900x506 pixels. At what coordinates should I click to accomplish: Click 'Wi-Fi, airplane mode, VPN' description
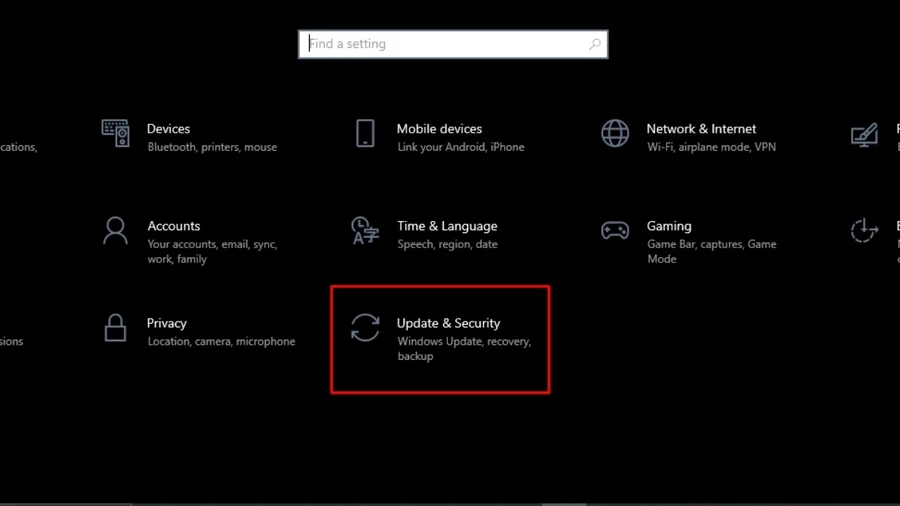pos(711,147)
